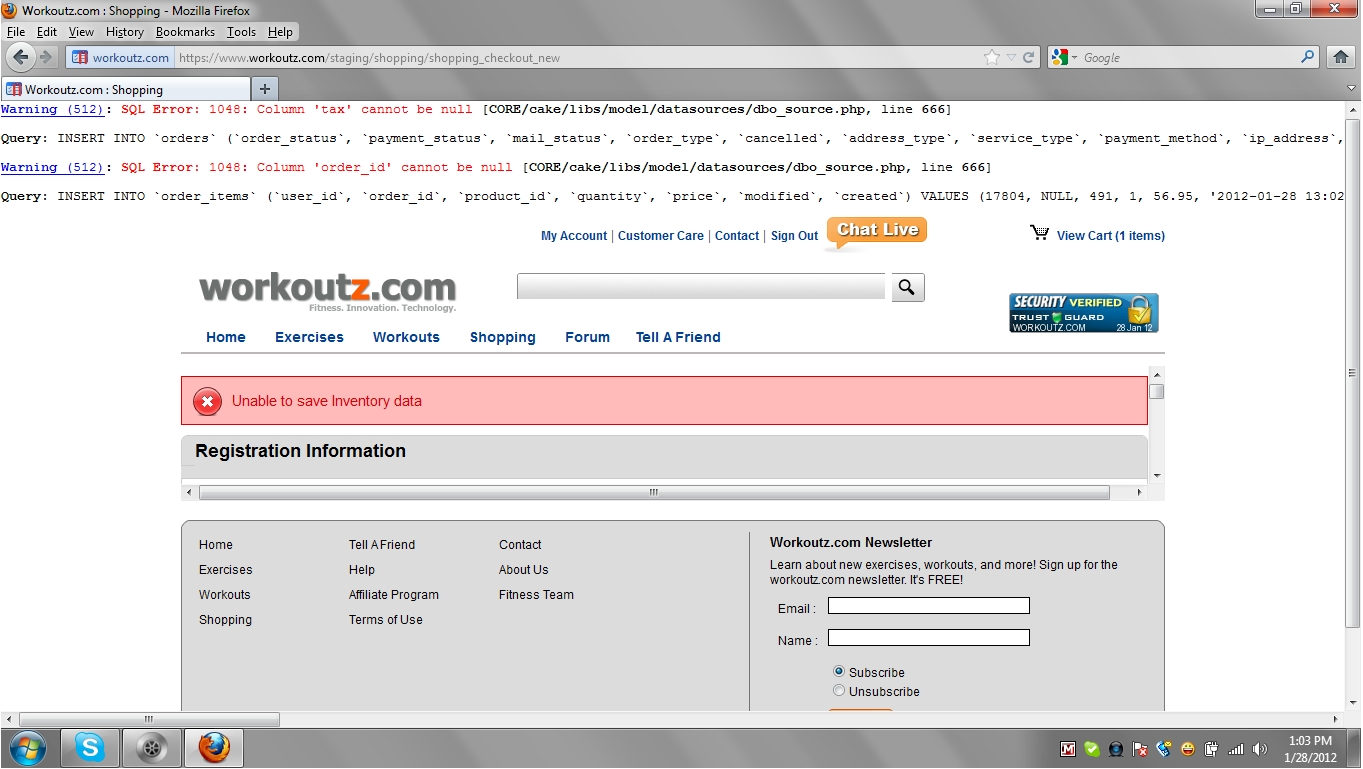Click the Sign Out link
Image resolution: width=1363 pixels, height=769 pixels.
click(x=794, y=236)
